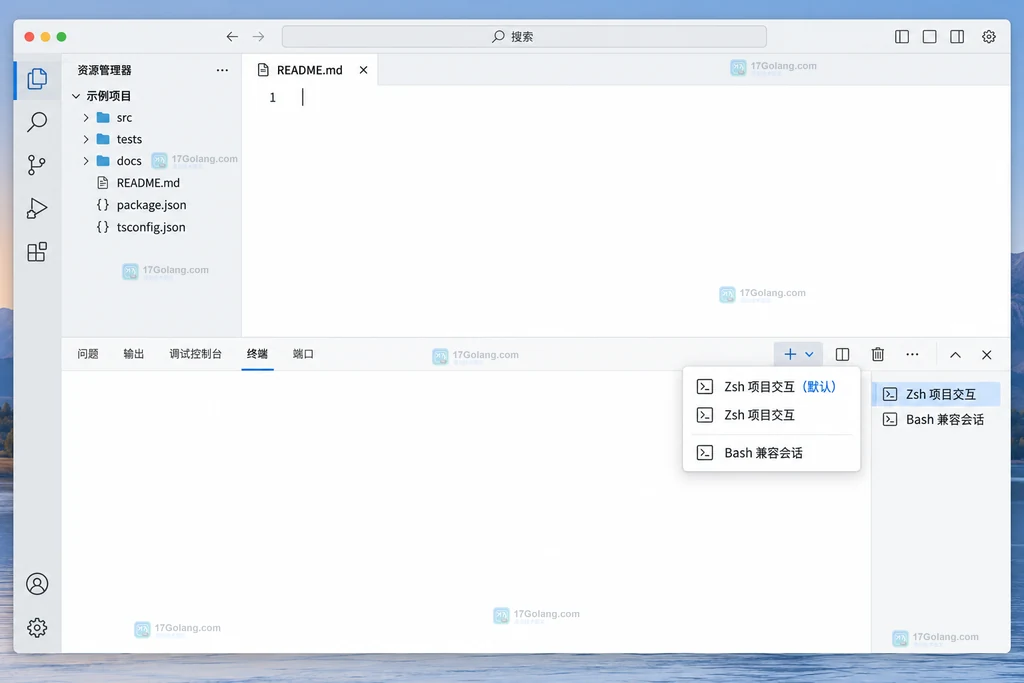The image size is (1024, 683).
Task: Focus the terminal output area
Action: pyautogui.click(x=466, y=511)
